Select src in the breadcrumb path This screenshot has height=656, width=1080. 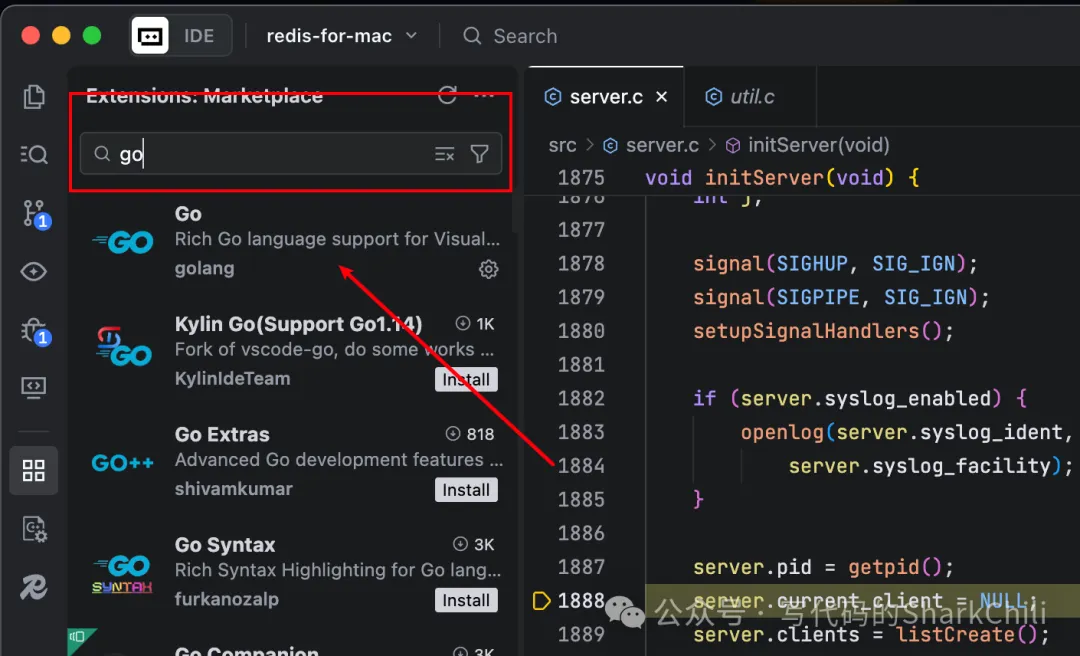562,145
